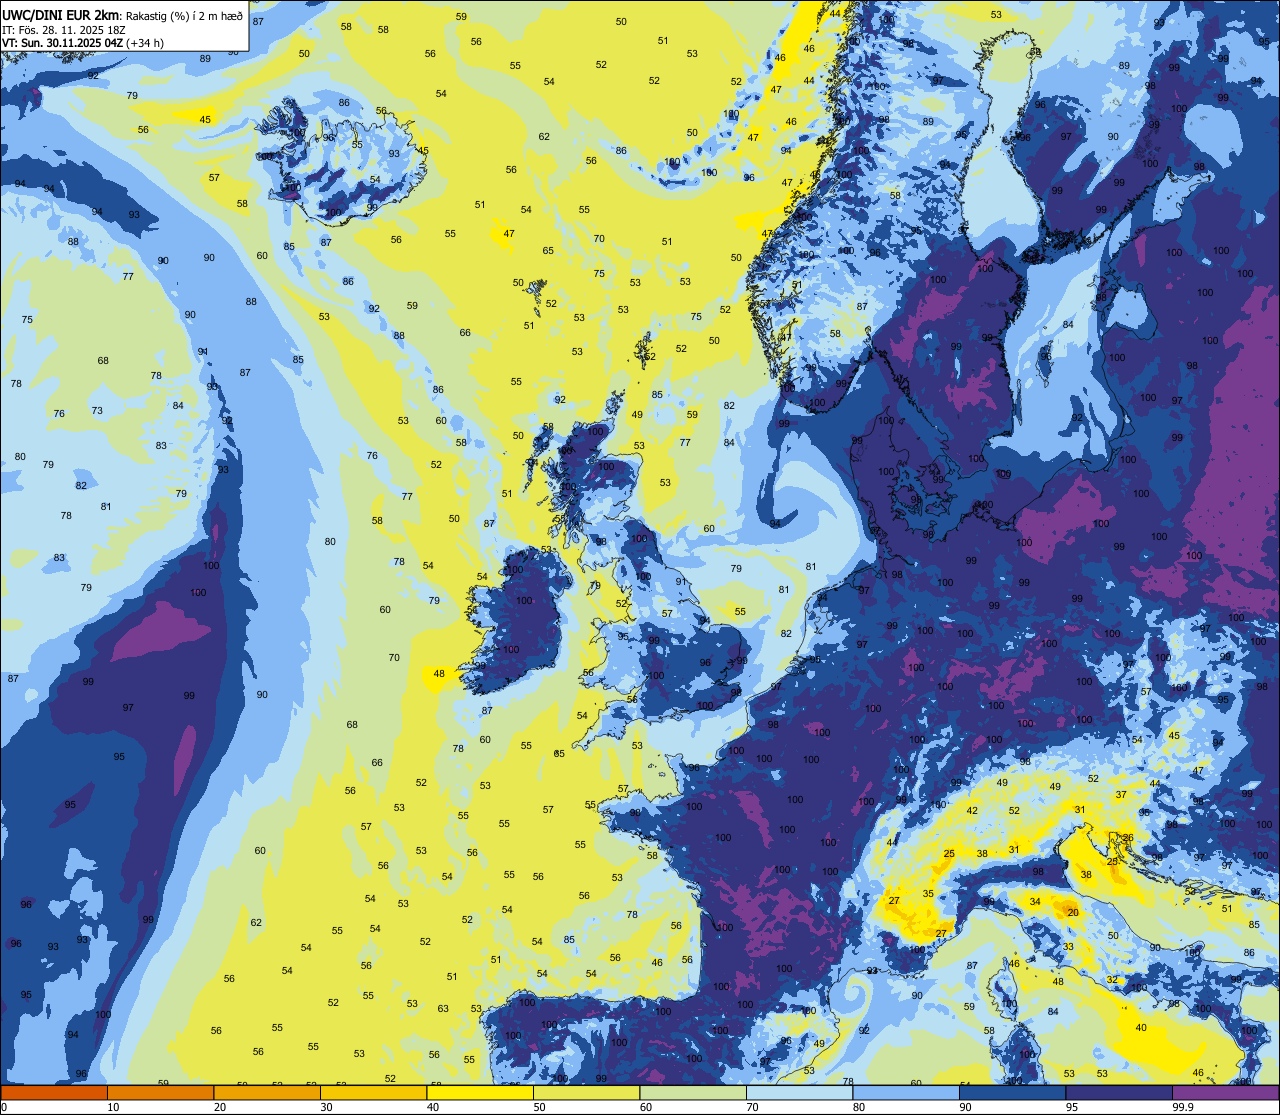This screenshot has height=1115, width=1280.
Task: Click the legend segment between 10 and 20
Action: coord(160,1093)
